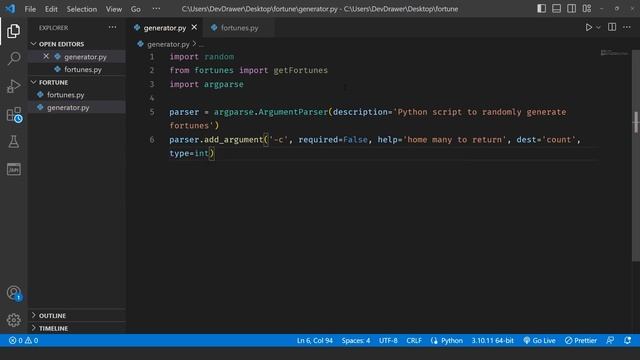Expand the Timeline section
Screen dimensions: 640x360
pyautogui.click(x=76, y=328)
